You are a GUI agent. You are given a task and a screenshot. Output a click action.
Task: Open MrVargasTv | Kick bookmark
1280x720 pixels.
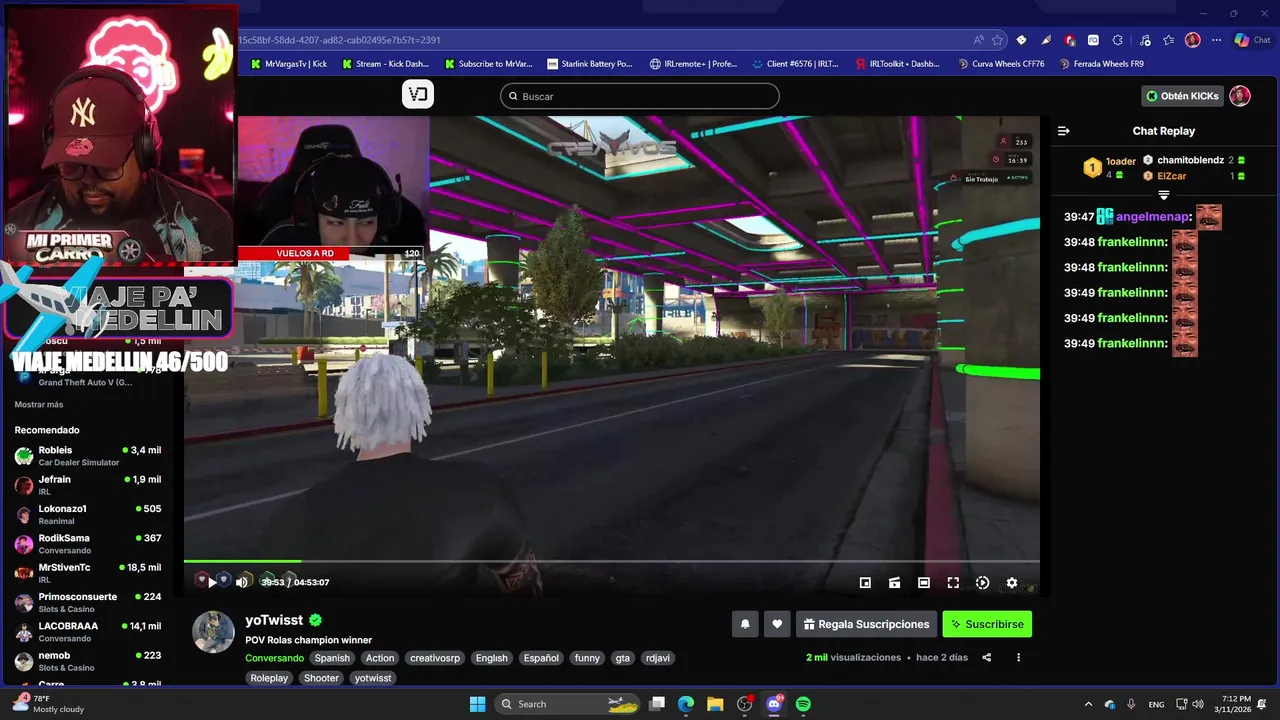(x=289, y=64)
